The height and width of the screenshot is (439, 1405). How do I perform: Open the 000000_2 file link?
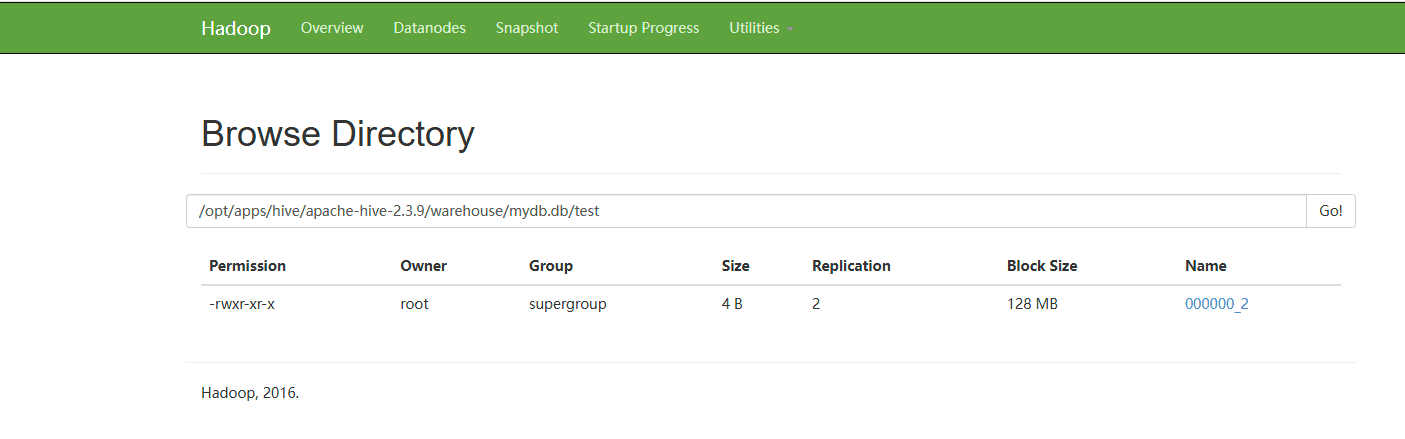[x=1216, y=304]
